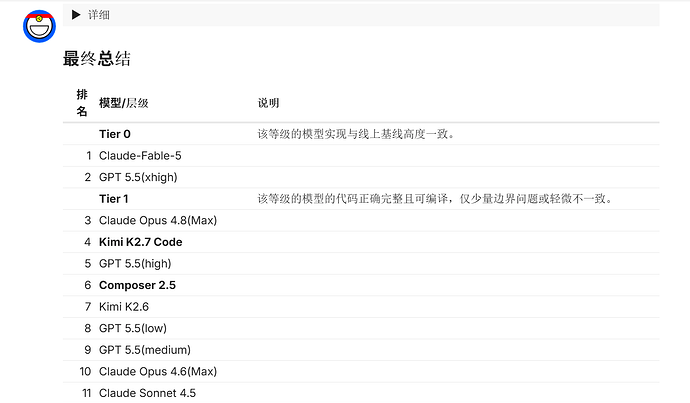
Task: Click rank number 7 beside Kimi K2.6
Action: [x=88, y=306]
